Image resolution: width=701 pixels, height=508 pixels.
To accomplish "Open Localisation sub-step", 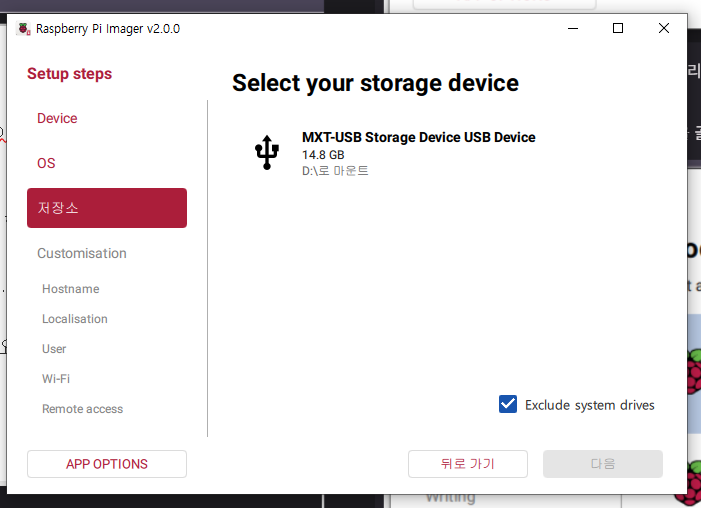I will 75,319.
